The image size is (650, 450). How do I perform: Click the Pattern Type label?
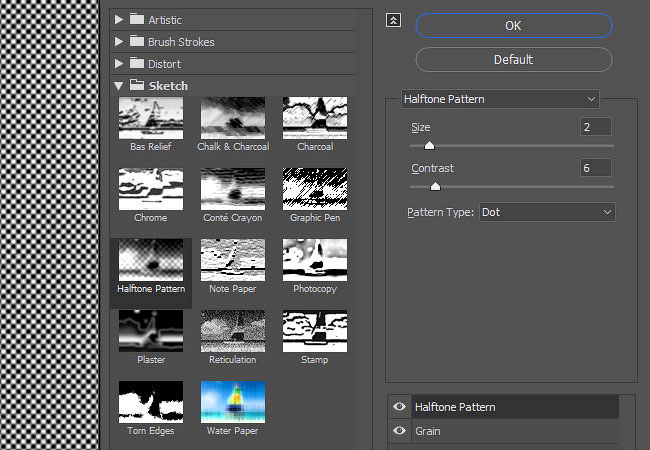440,212
